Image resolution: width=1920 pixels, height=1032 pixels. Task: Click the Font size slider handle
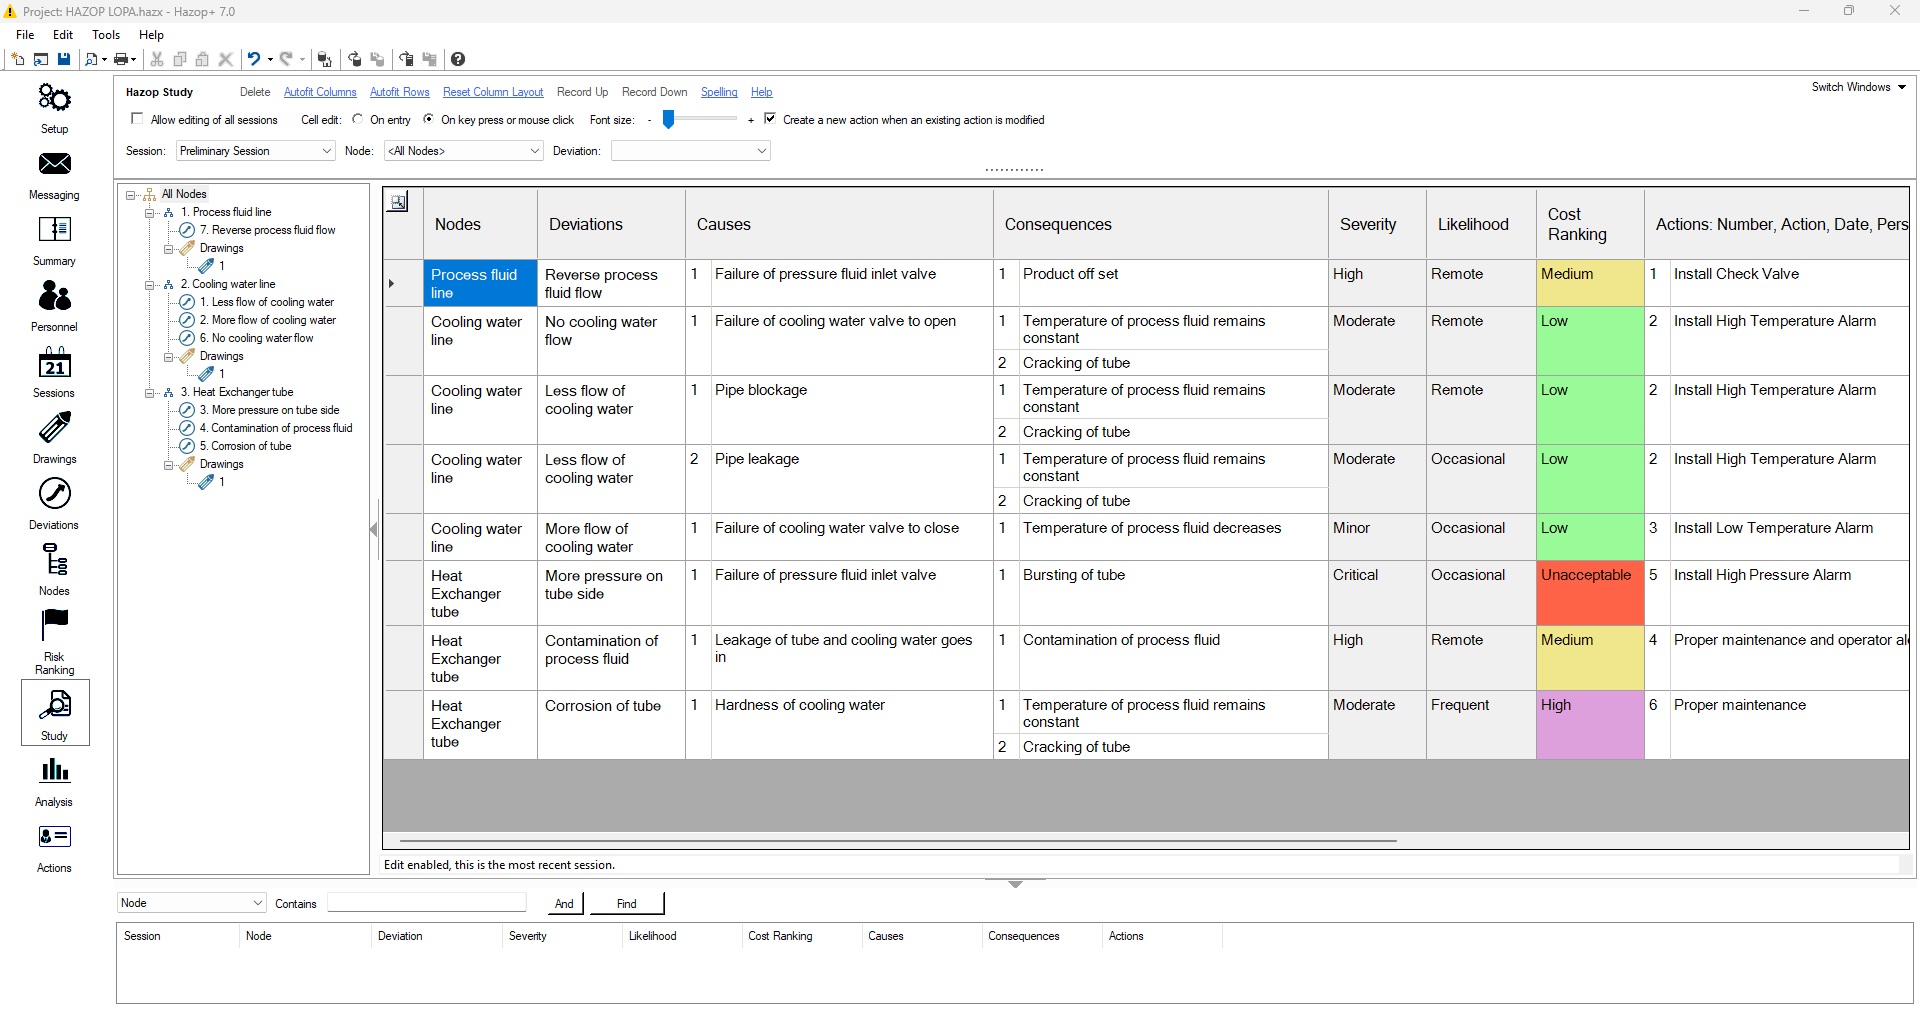pyautogui.click(x=669, y=120)
